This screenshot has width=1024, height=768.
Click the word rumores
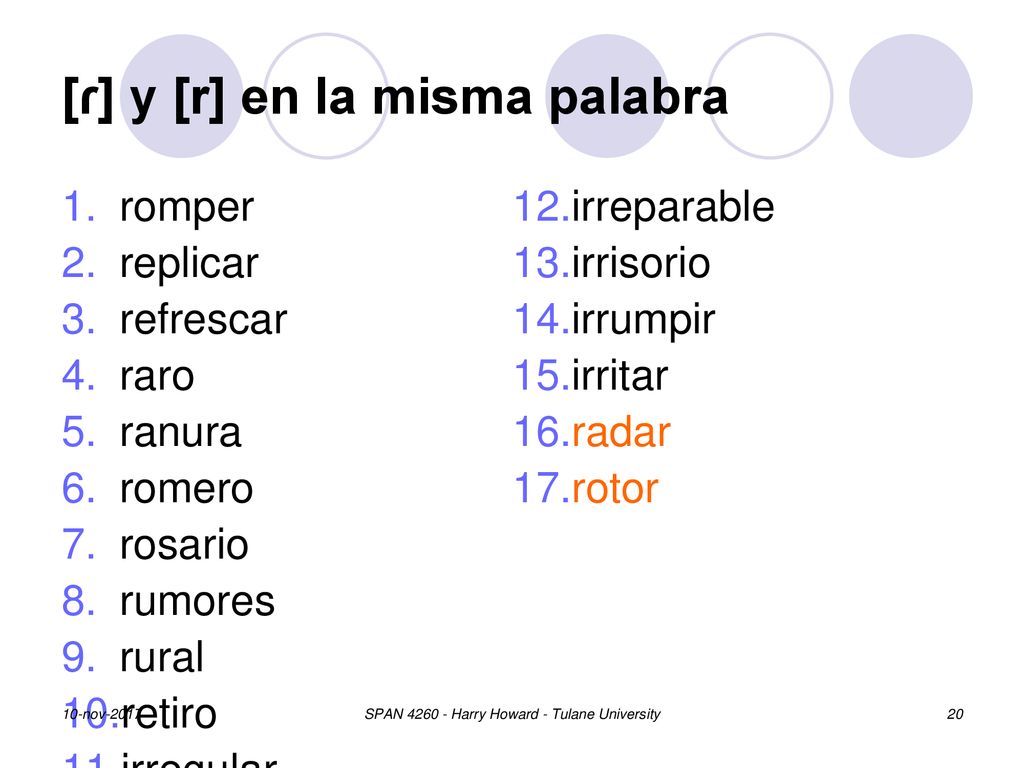click(197, 602)
